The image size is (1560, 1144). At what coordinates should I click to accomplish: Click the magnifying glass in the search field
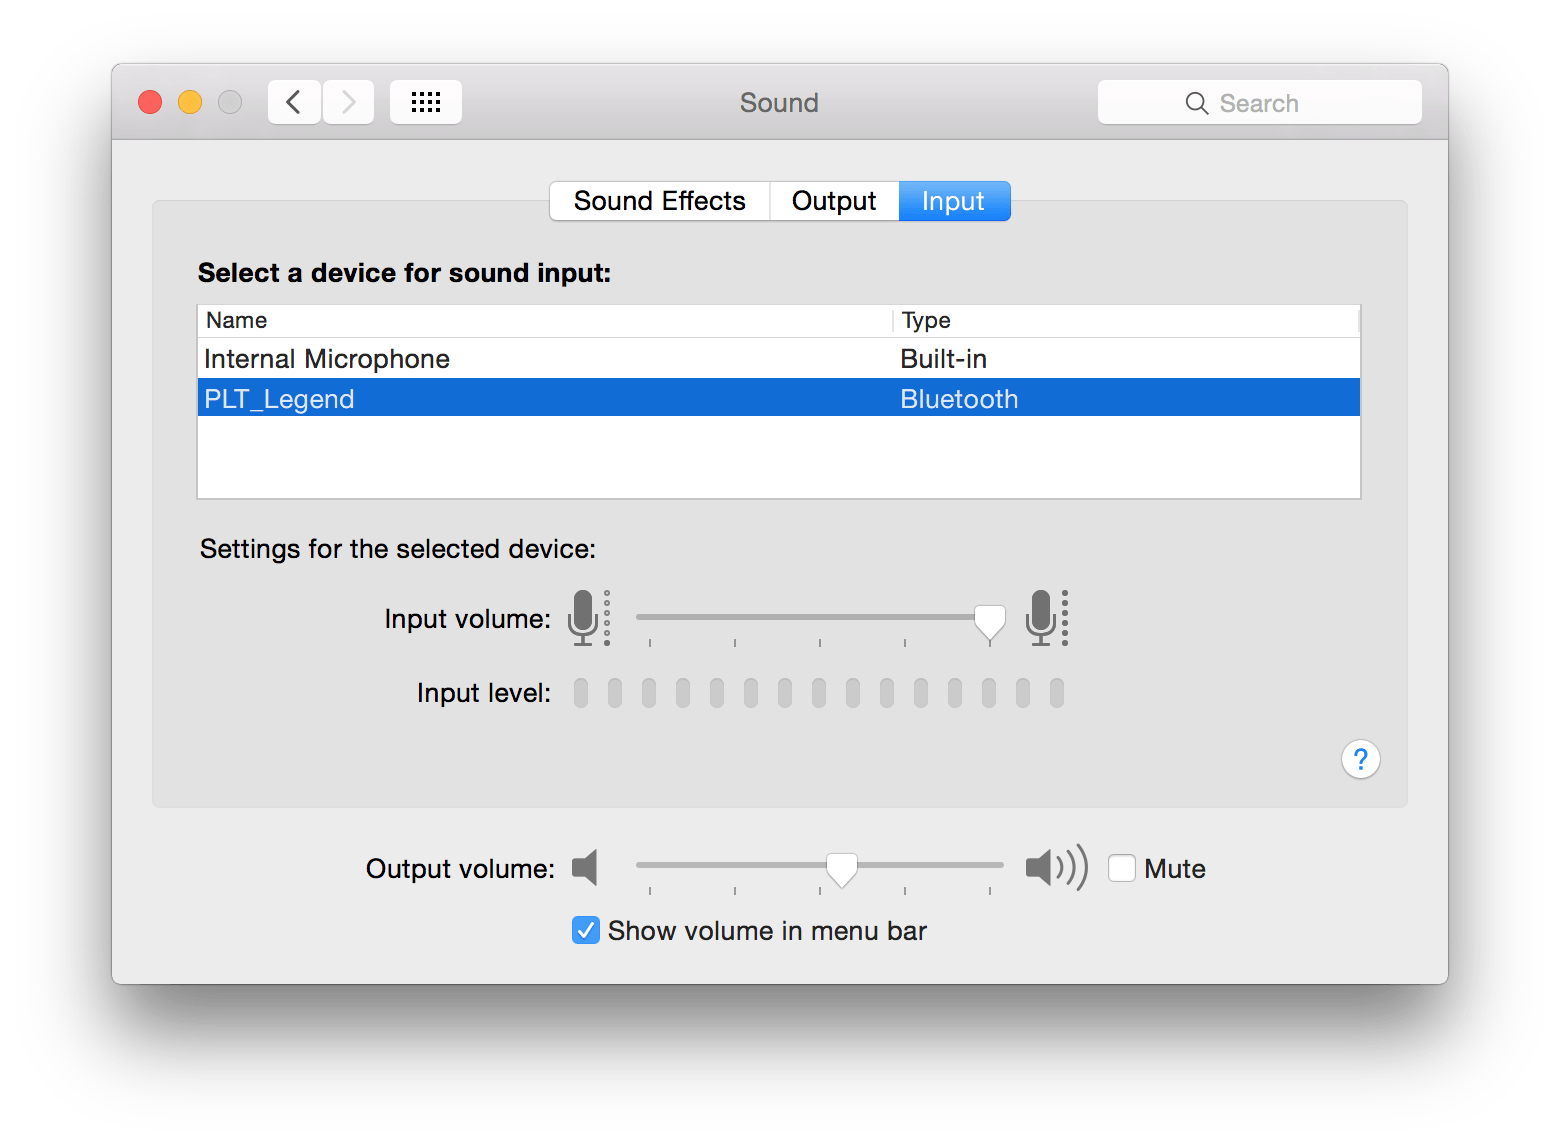1196,102
